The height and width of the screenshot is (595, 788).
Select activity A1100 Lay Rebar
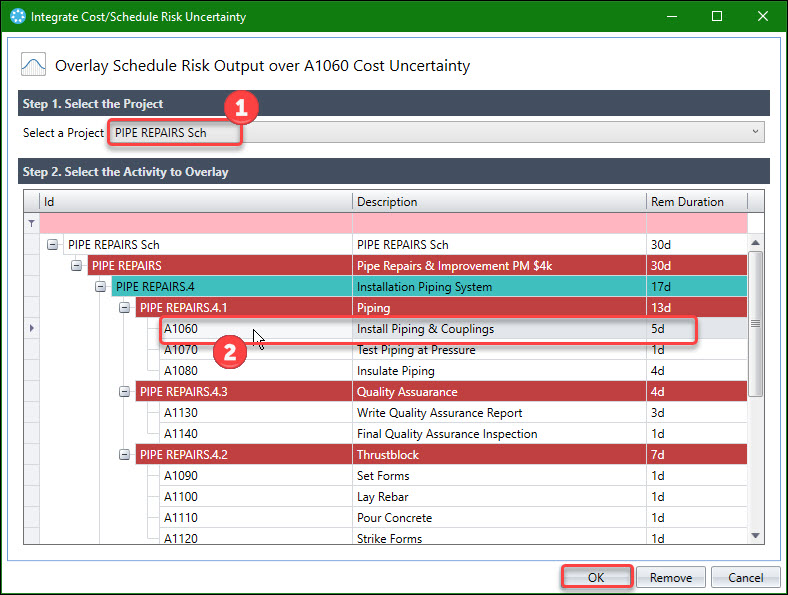coord(181,497)
